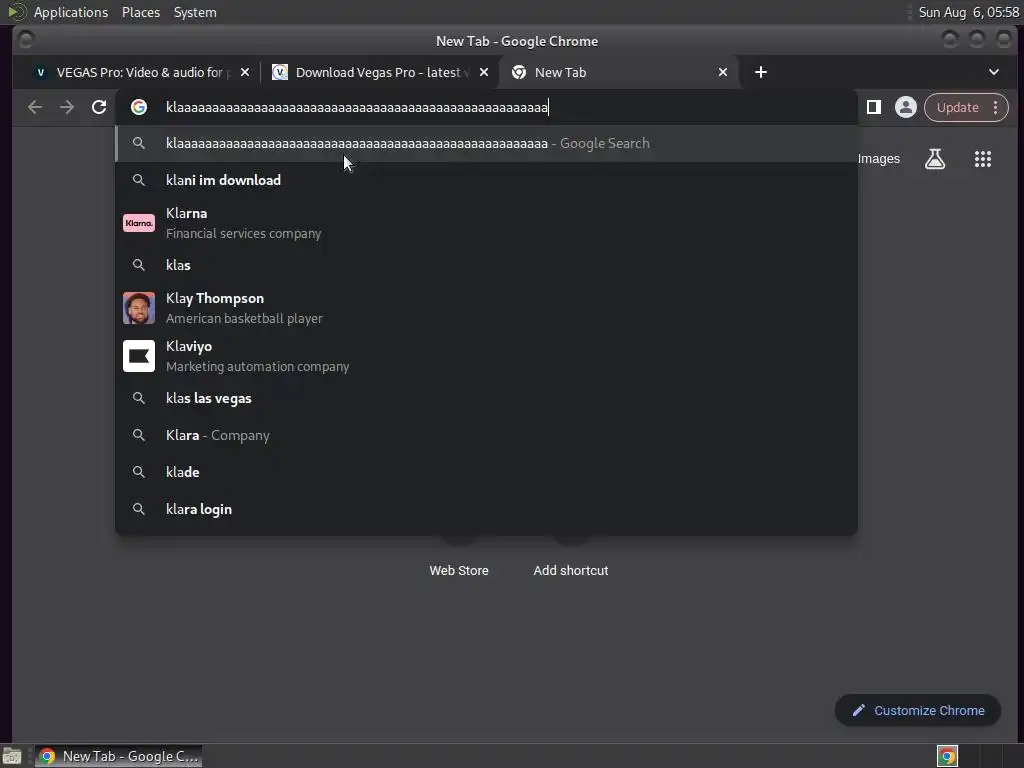Select Klay Thompson suggestion
Image resolution: width=1024 pixels, height=768 pixels.
(x=486, y=308)
